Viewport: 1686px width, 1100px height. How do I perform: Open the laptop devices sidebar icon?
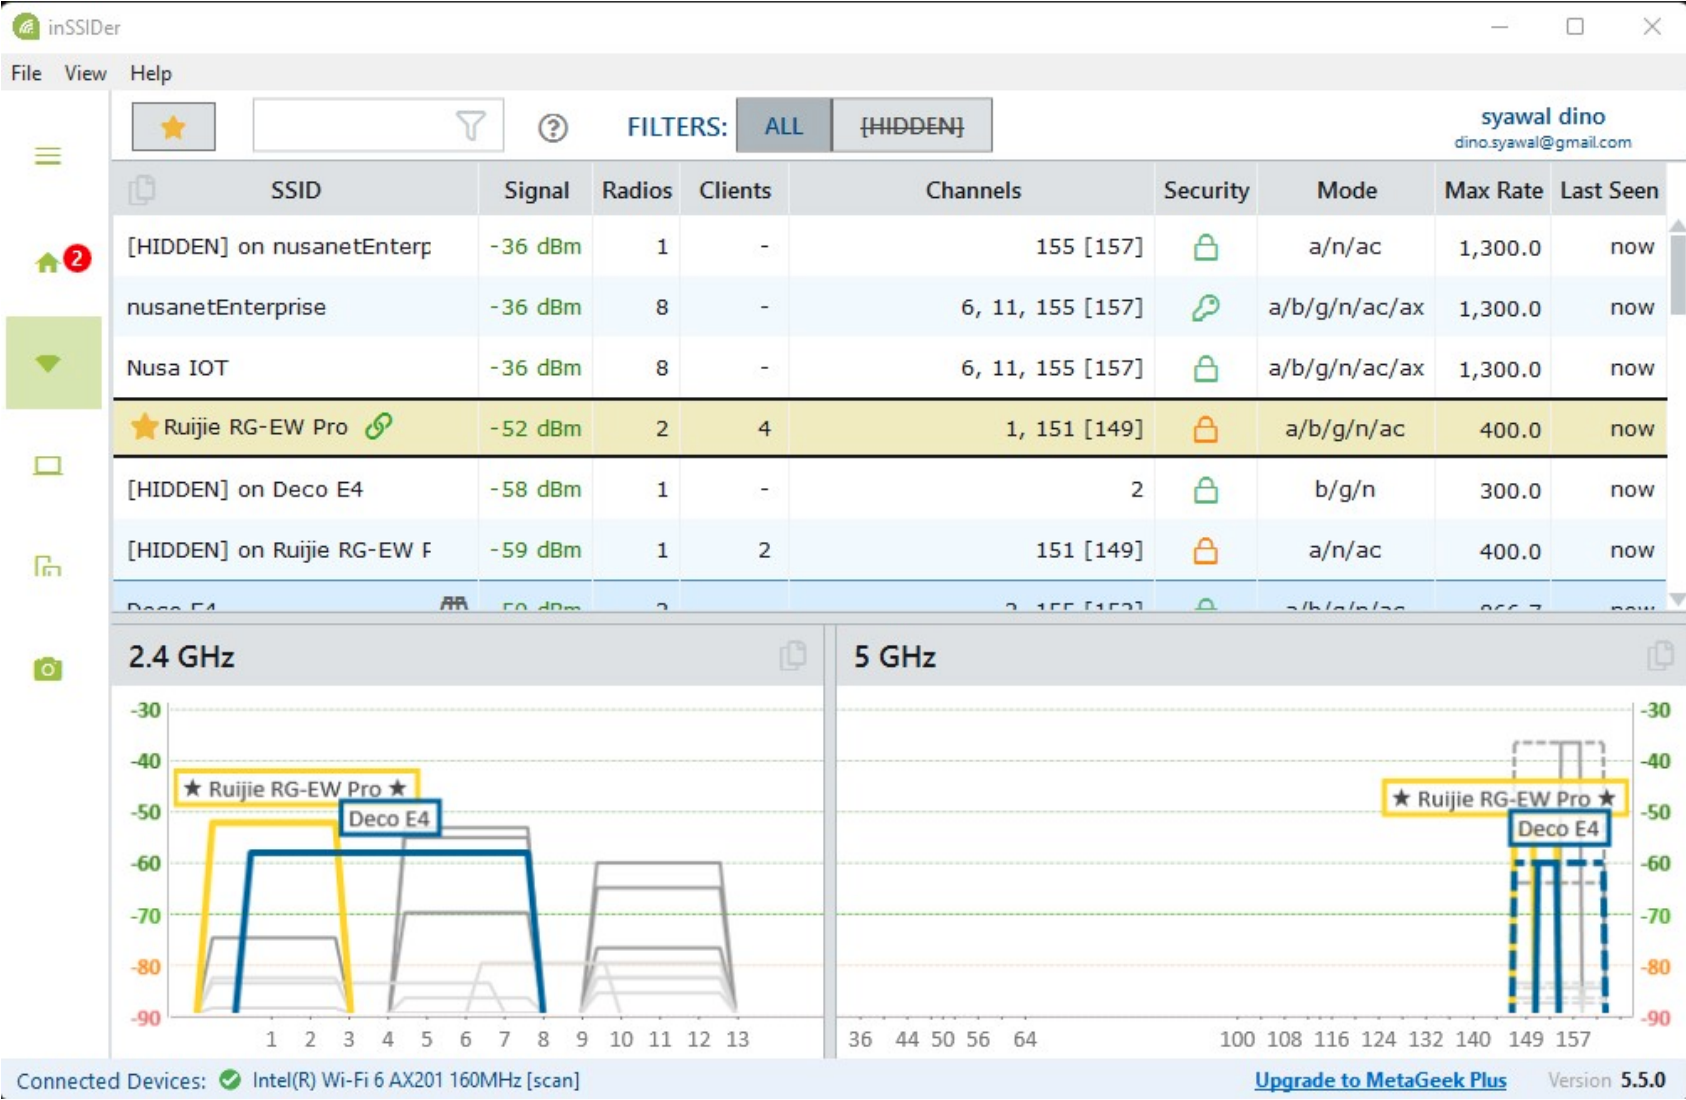point(48,466)
